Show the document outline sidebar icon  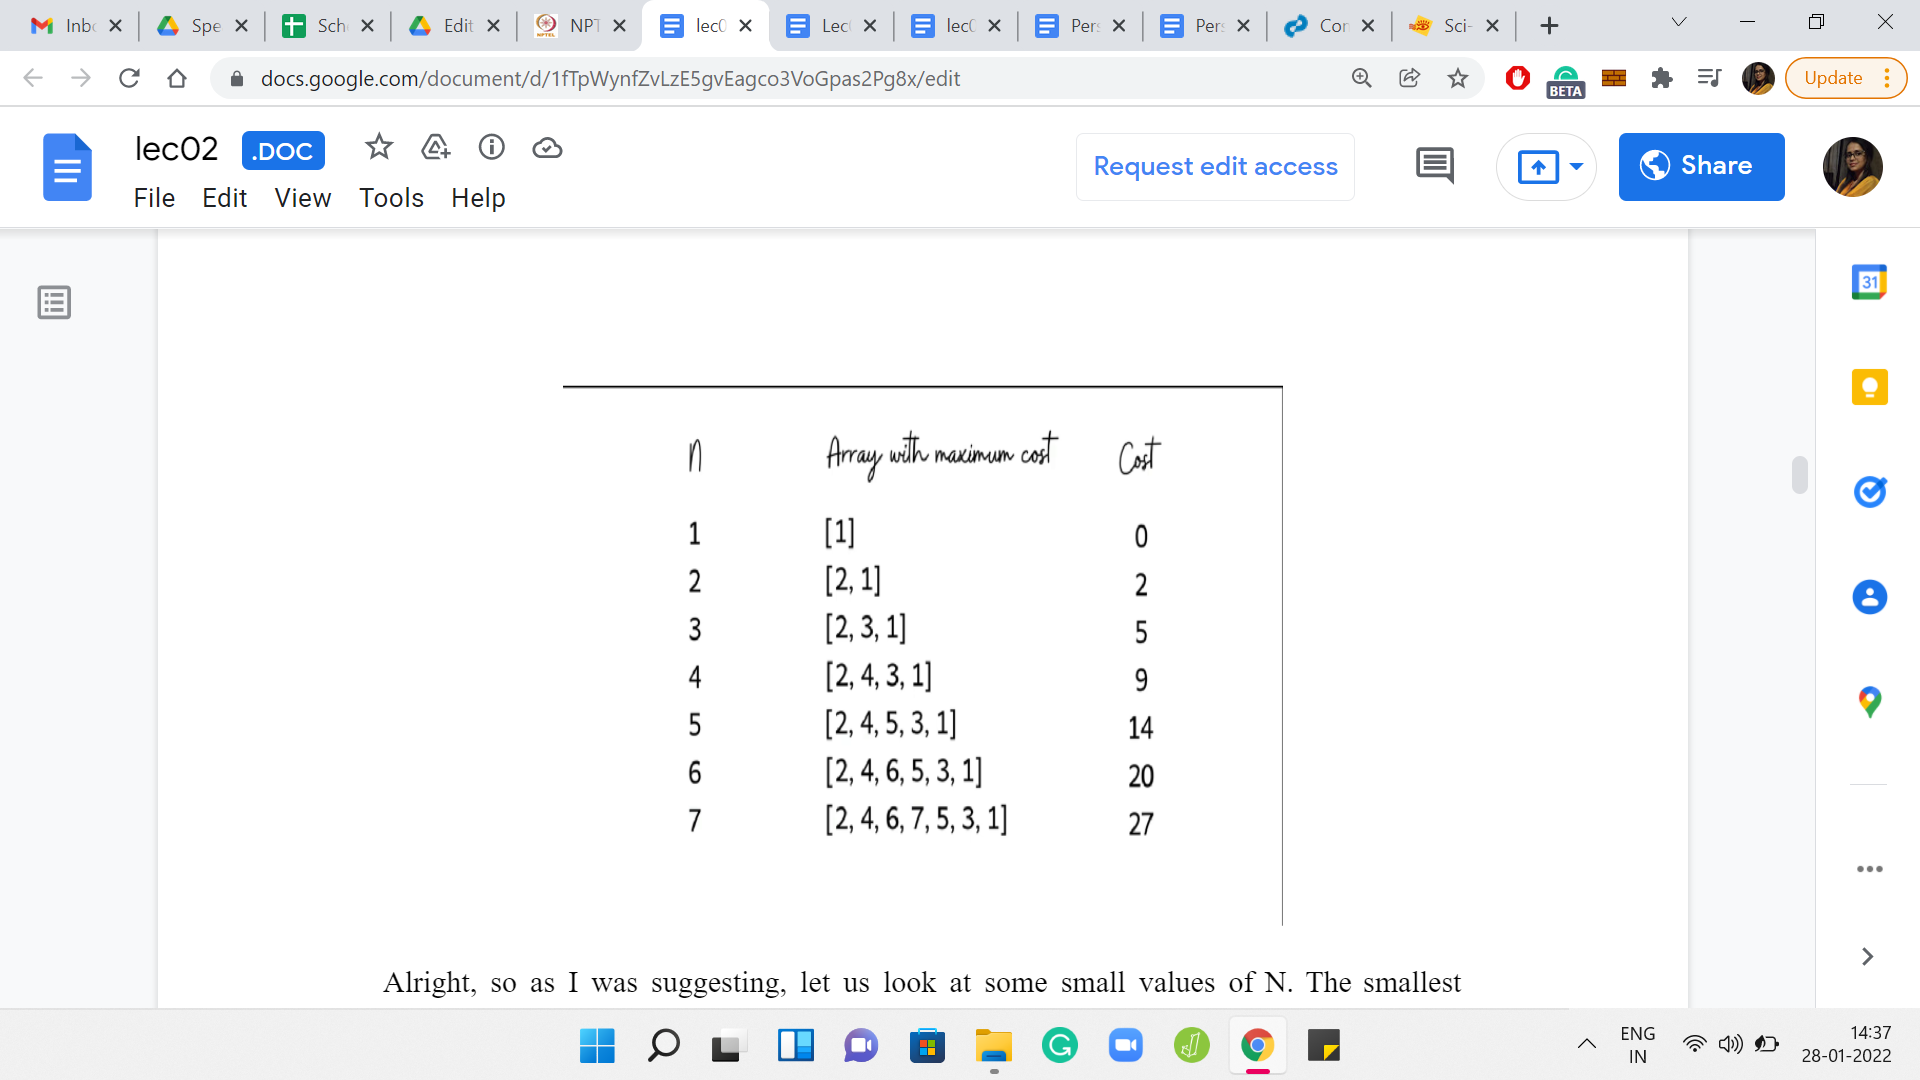pos(54,302)
